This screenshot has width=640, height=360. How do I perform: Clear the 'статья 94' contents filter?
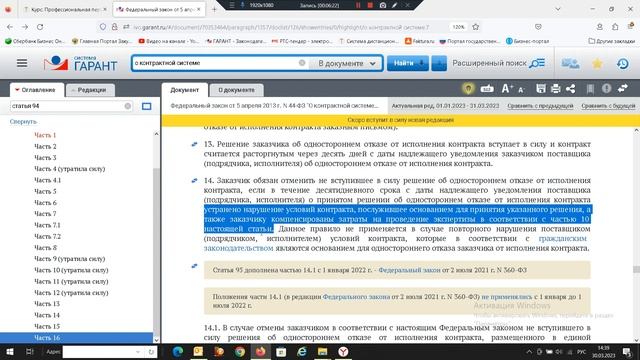(128, 106)
